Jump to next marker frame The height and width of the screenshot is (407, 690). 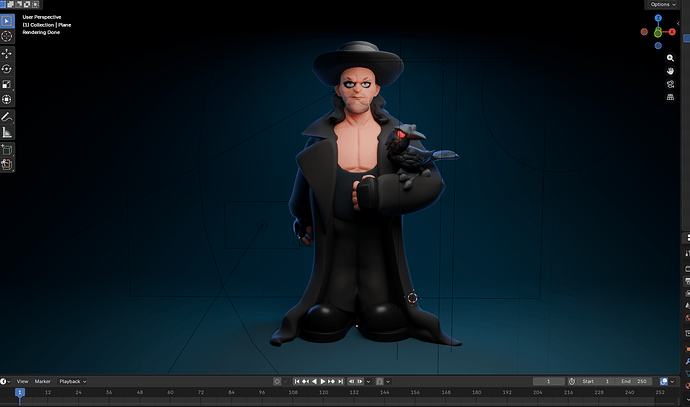[360, 381]
